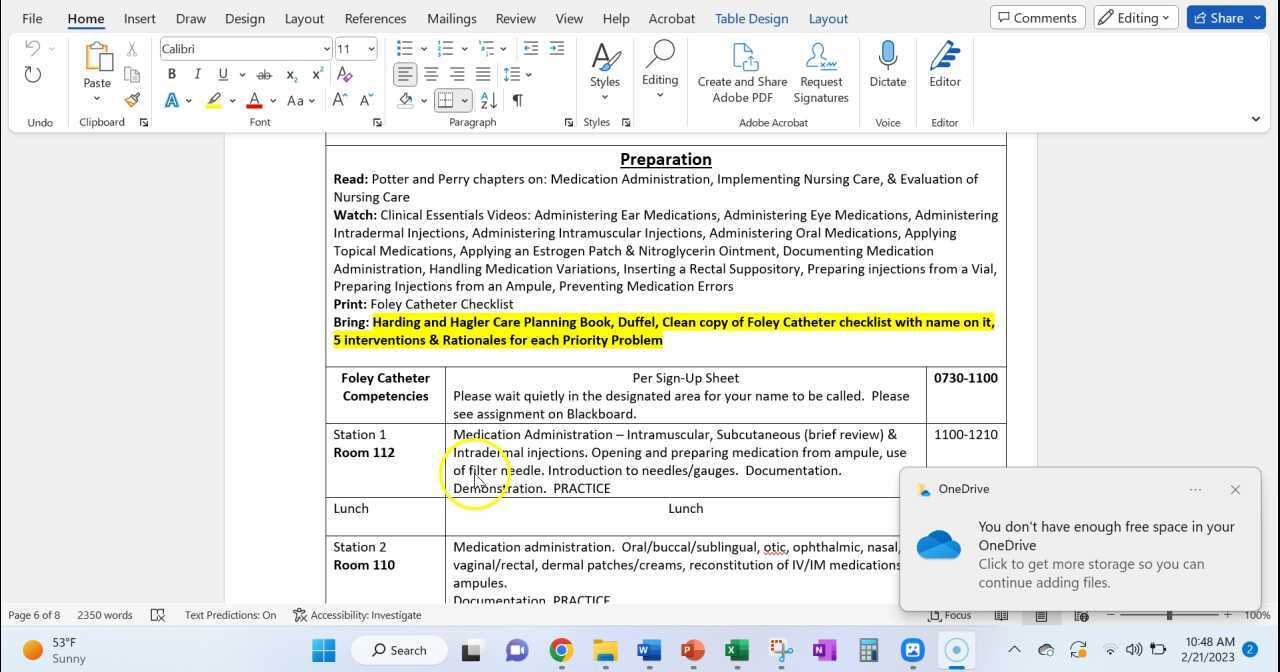Toggle paragraph mark visibility
Screen dimensions: 1280x672
515,100
